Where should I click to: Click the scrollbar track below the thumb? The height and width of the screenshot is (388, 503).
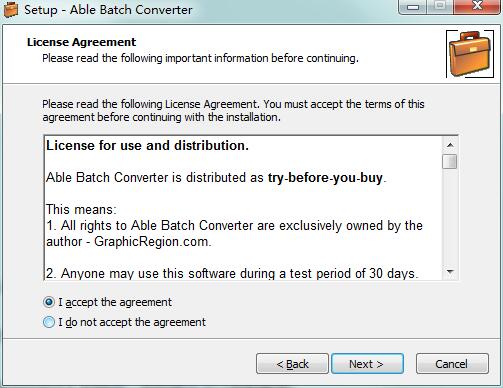(450, 217)
